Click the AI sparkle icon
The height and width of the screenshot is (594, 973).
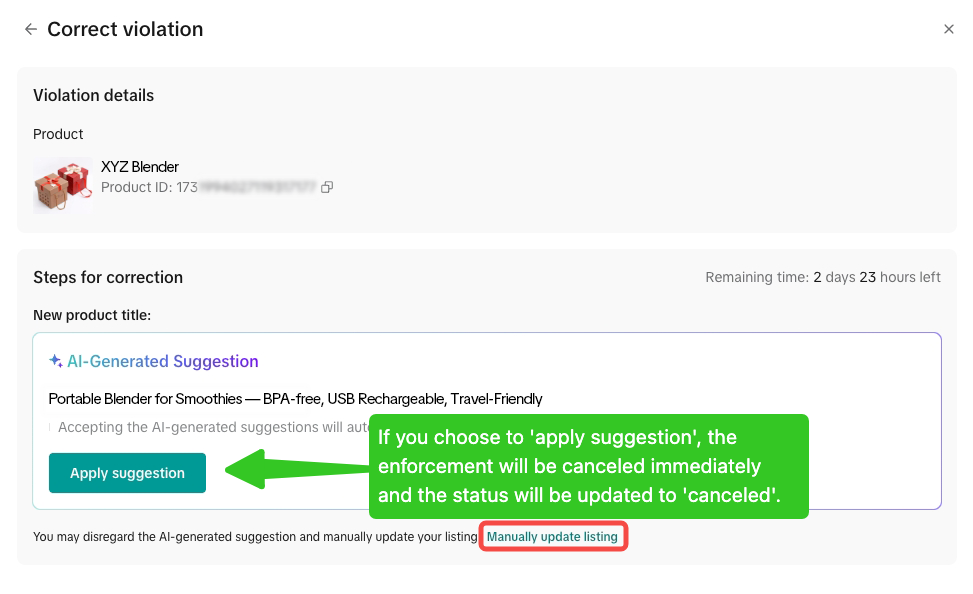56,361
